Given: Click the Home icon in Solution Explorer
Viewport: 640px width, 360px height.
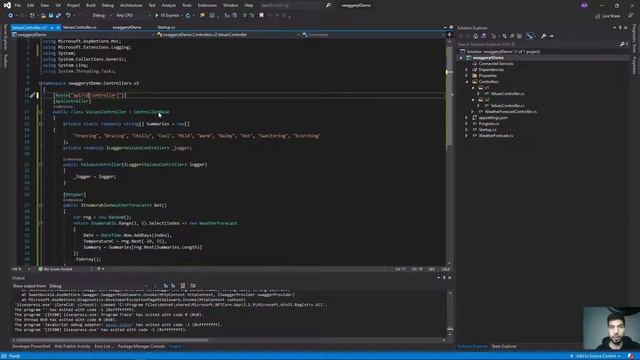Looking at the screenshot, I should pyautogui.click(x=476, y=36).
